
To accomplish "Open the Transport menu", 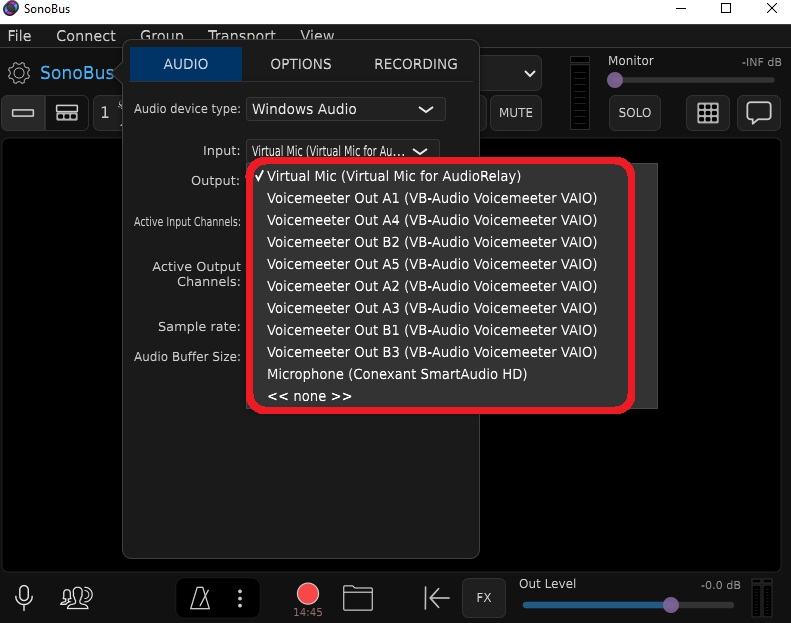I will pos(242,35).
